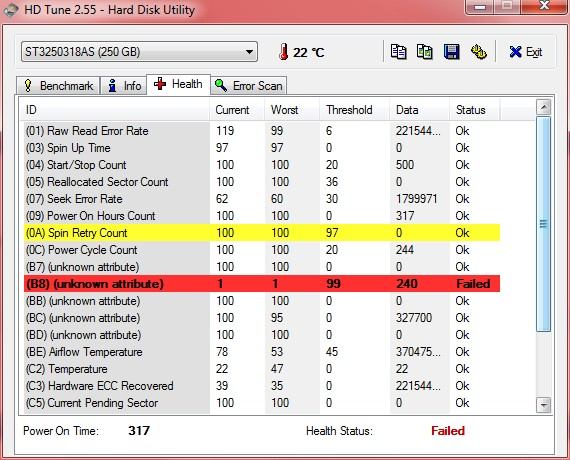Screen dimensions: 570x460
Task: Open the ST3250318AS drive dropdown
Action: click(140, 52)
